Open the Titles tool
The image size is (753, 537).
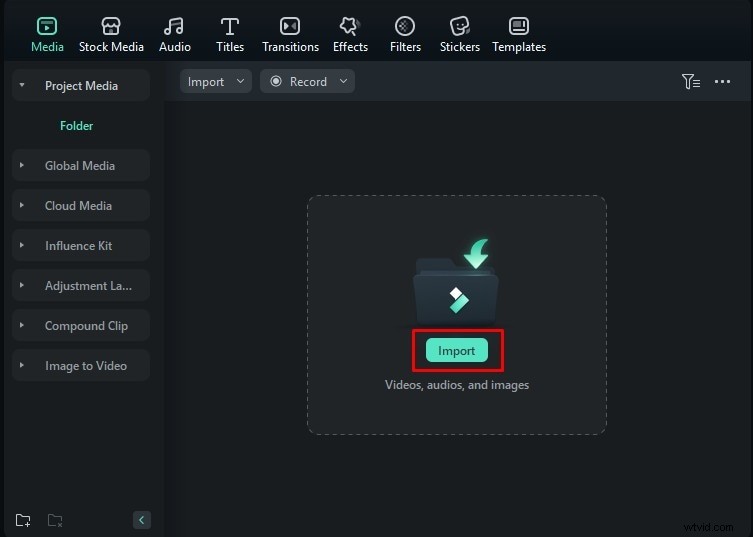click(x=230, y=27)
